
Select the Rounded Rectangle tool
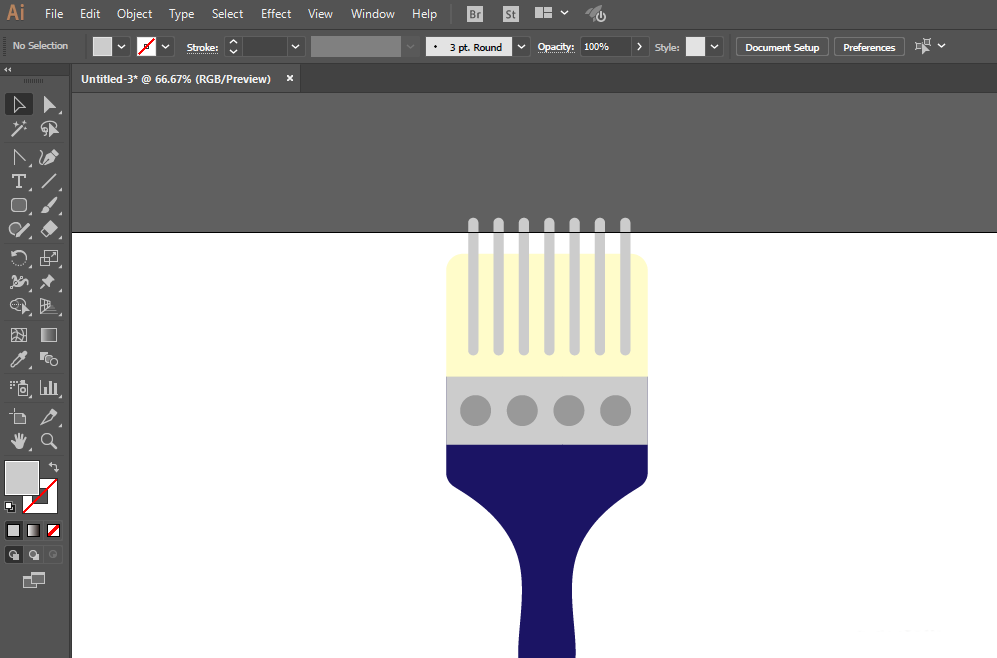pyautogui.click(x=19, y=205)
